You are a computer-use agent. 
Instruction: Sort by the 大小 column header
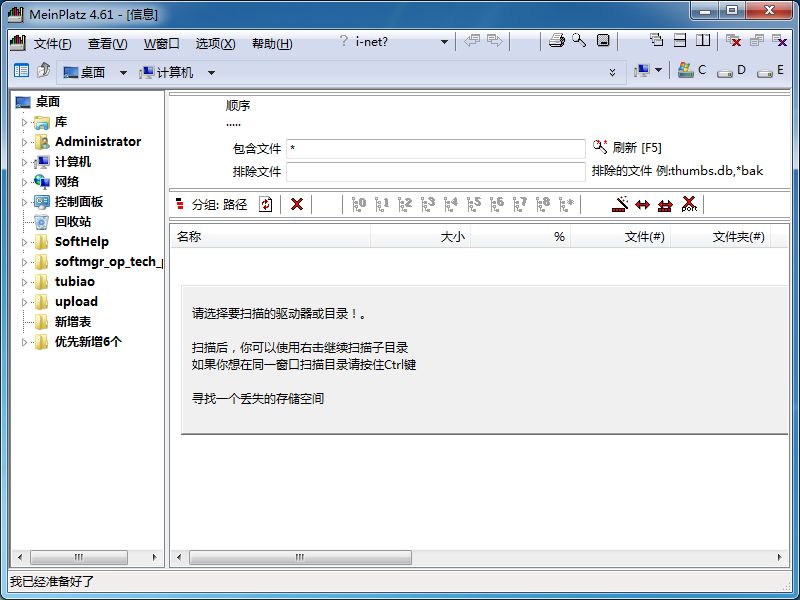pyautogui.click(x=420, y=237)
